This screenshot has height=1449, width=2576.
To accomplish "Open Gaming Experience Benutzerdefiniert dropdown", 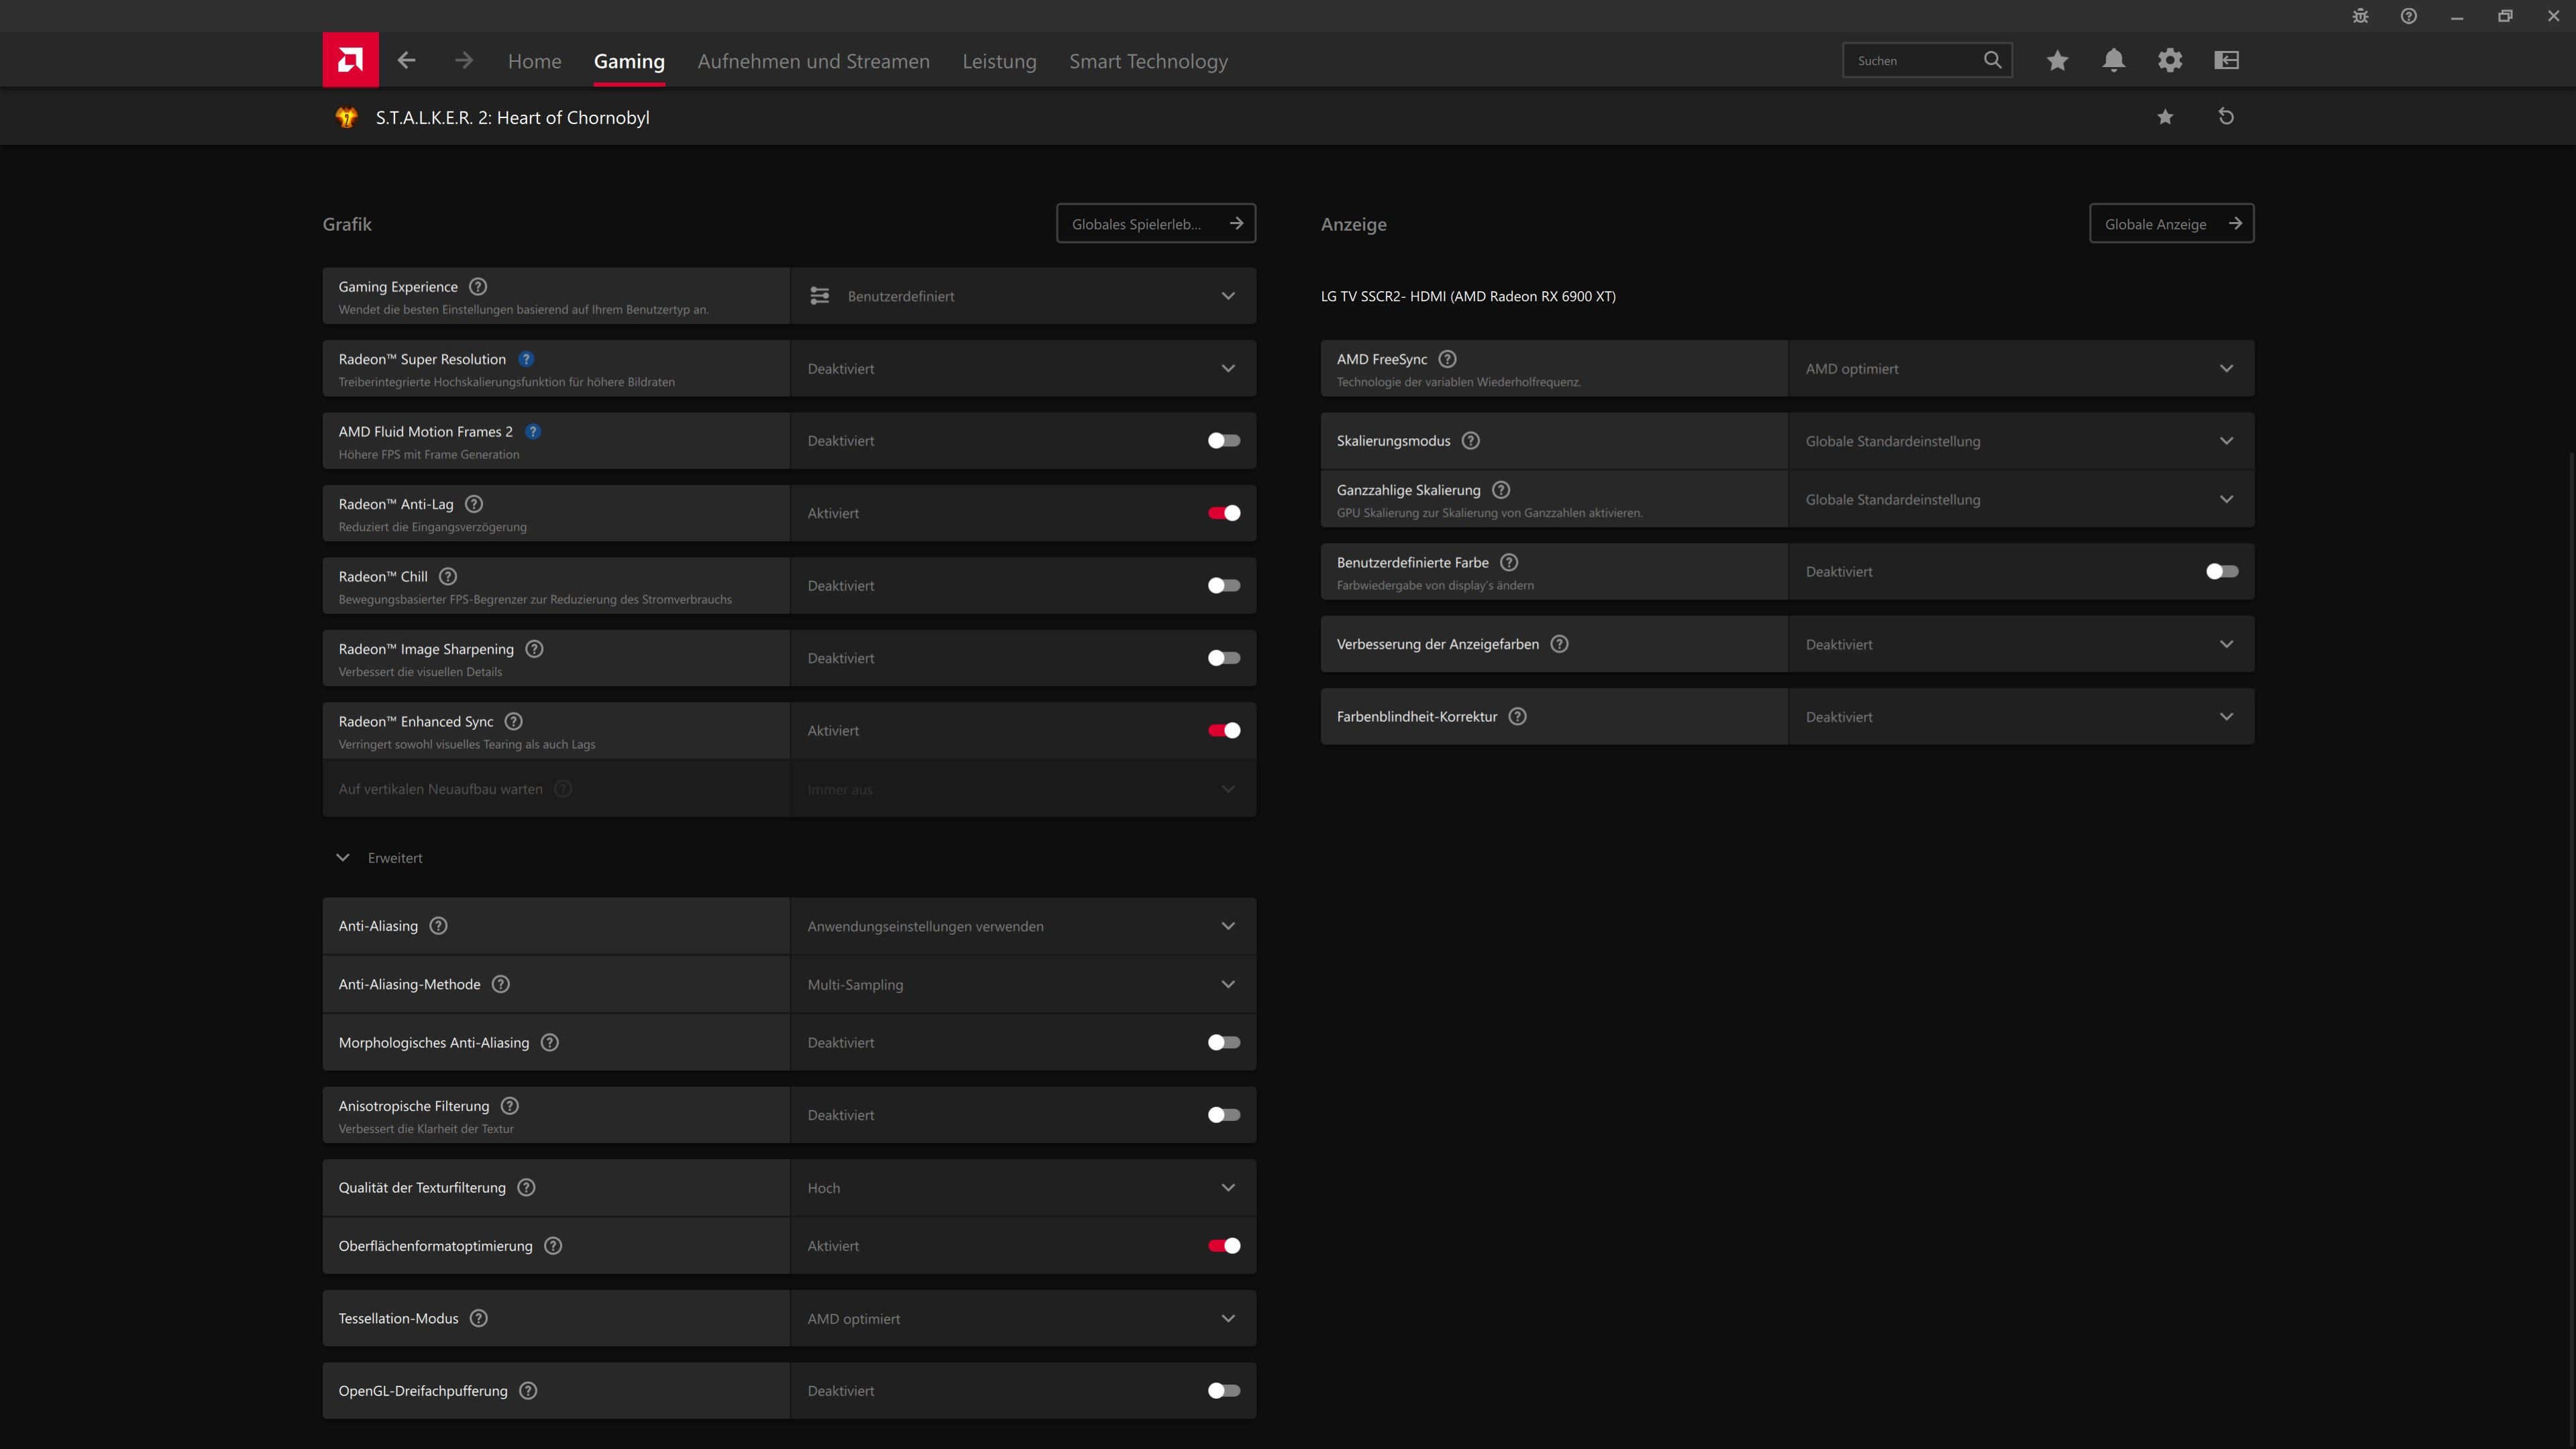I will pos(1022,296).
